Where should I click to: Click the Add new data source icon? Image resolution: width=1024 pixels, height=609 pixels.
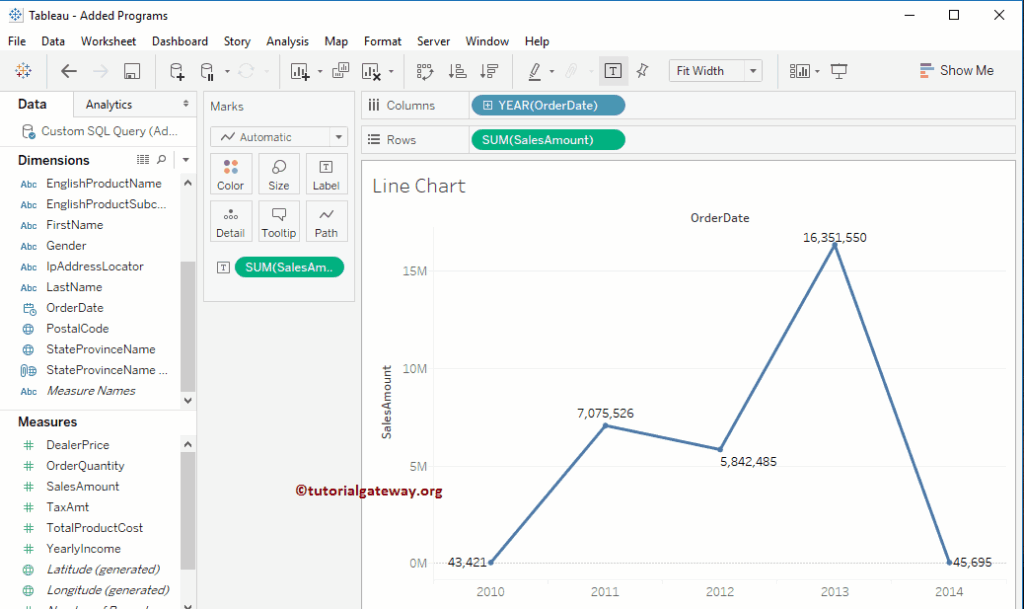pyautogui.click(x=177, y=70)
